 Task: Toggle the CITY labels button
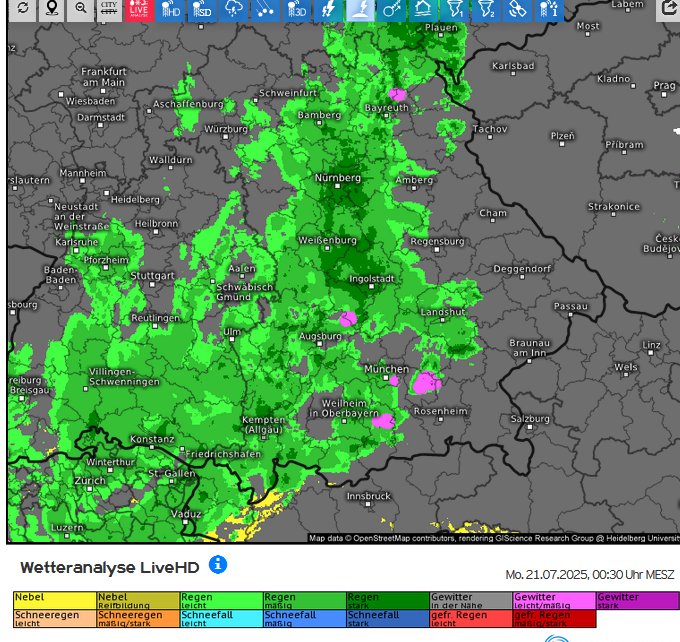point(109,10)
